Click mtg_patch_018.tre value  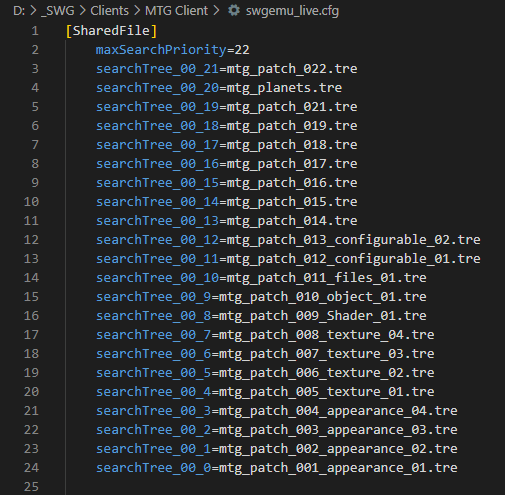pyautogui.click(x=292, y=145)
